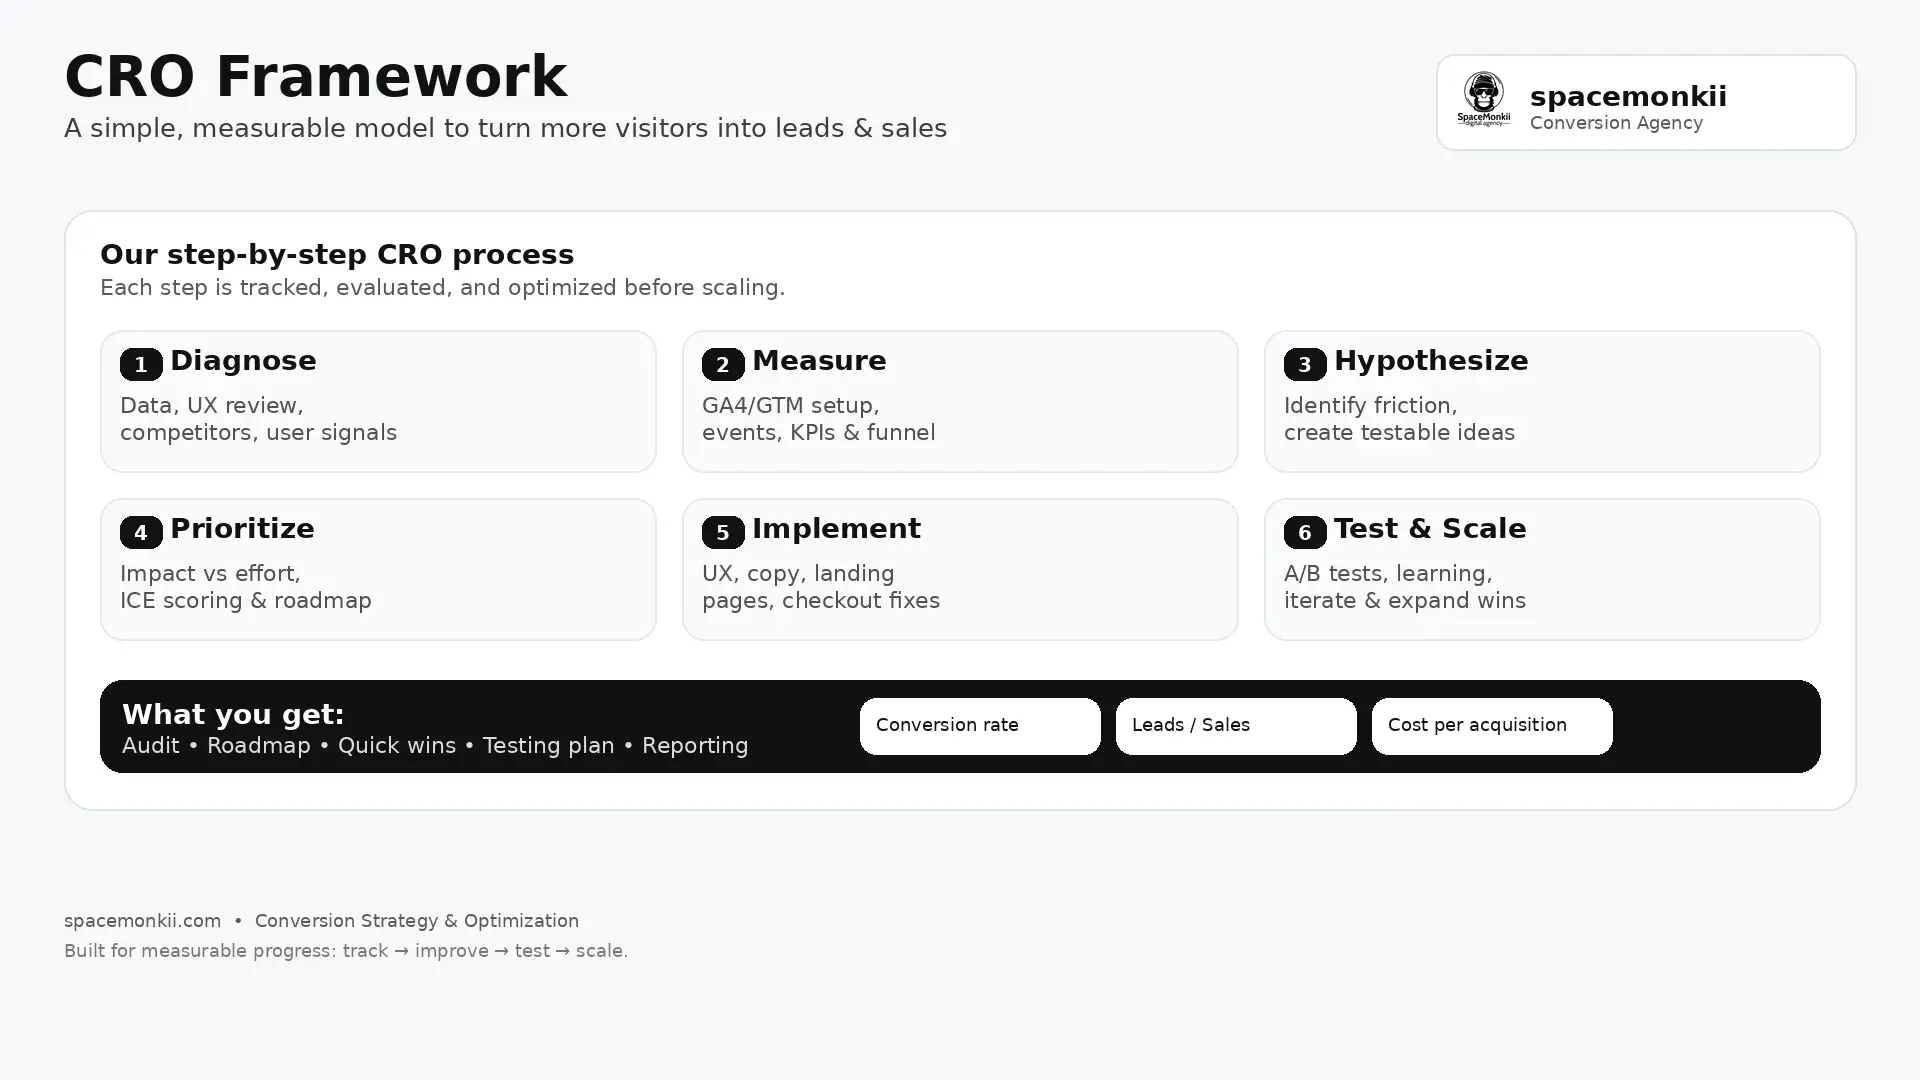1920x1080 pixels.
Task: Click the step 2 number badge
Action: point(723,365)
